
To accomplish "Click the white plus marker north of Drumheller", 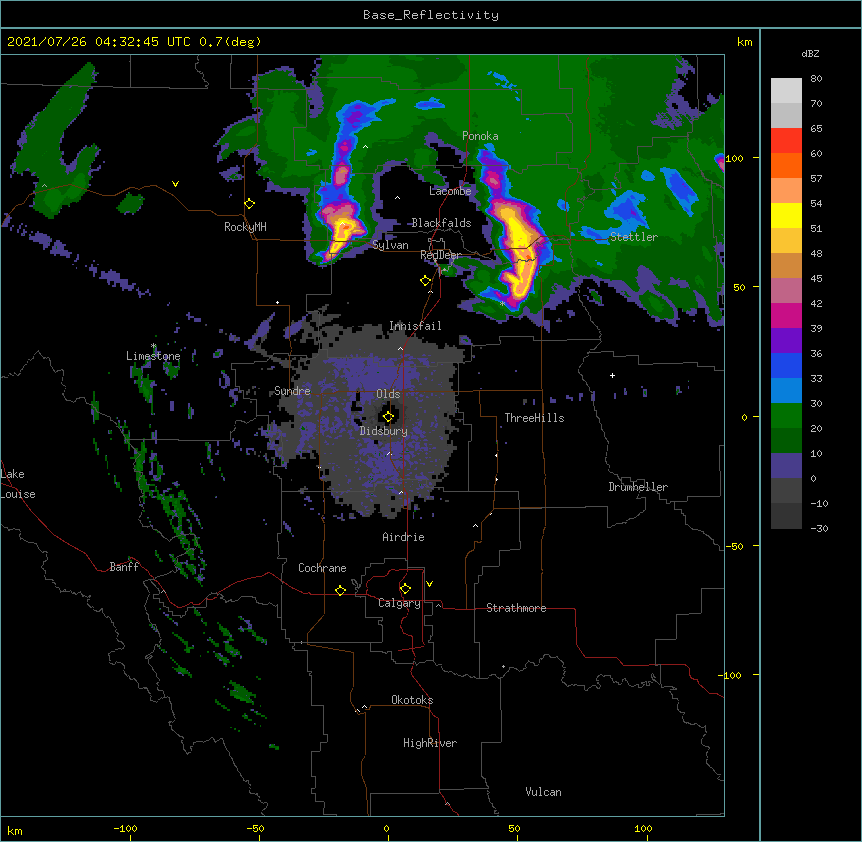I will (612, 375).
